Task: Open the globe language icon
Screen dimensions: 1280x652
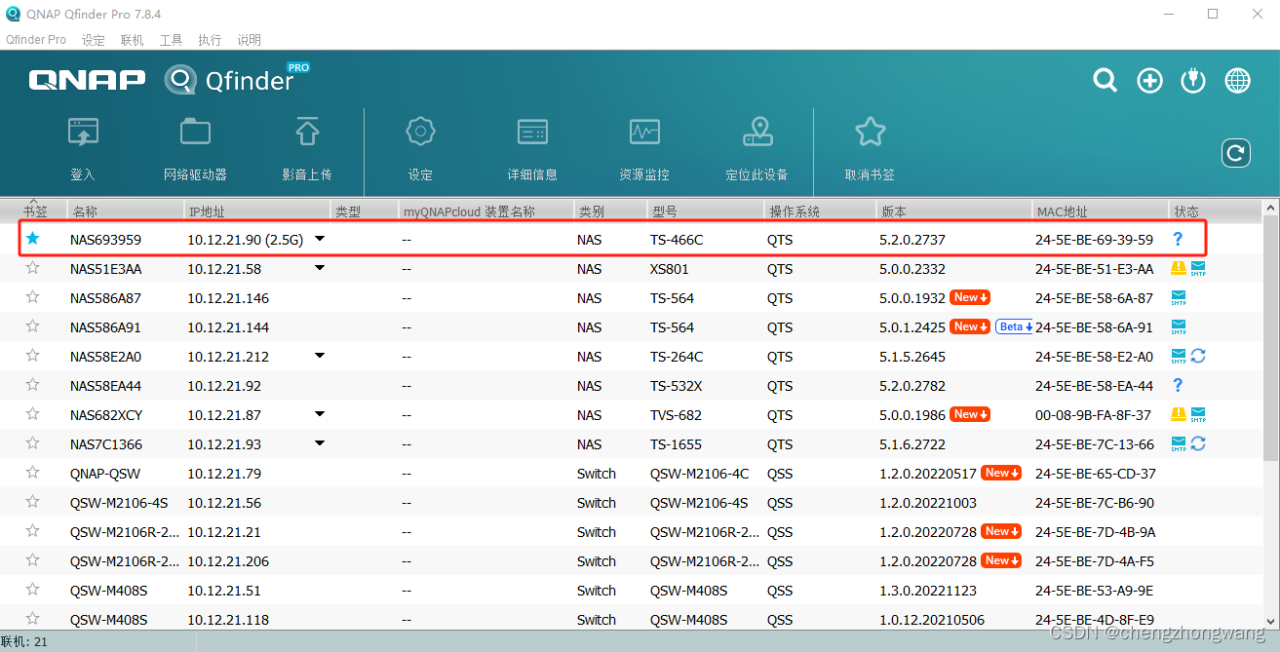Action: click(x=1238, y=81)
